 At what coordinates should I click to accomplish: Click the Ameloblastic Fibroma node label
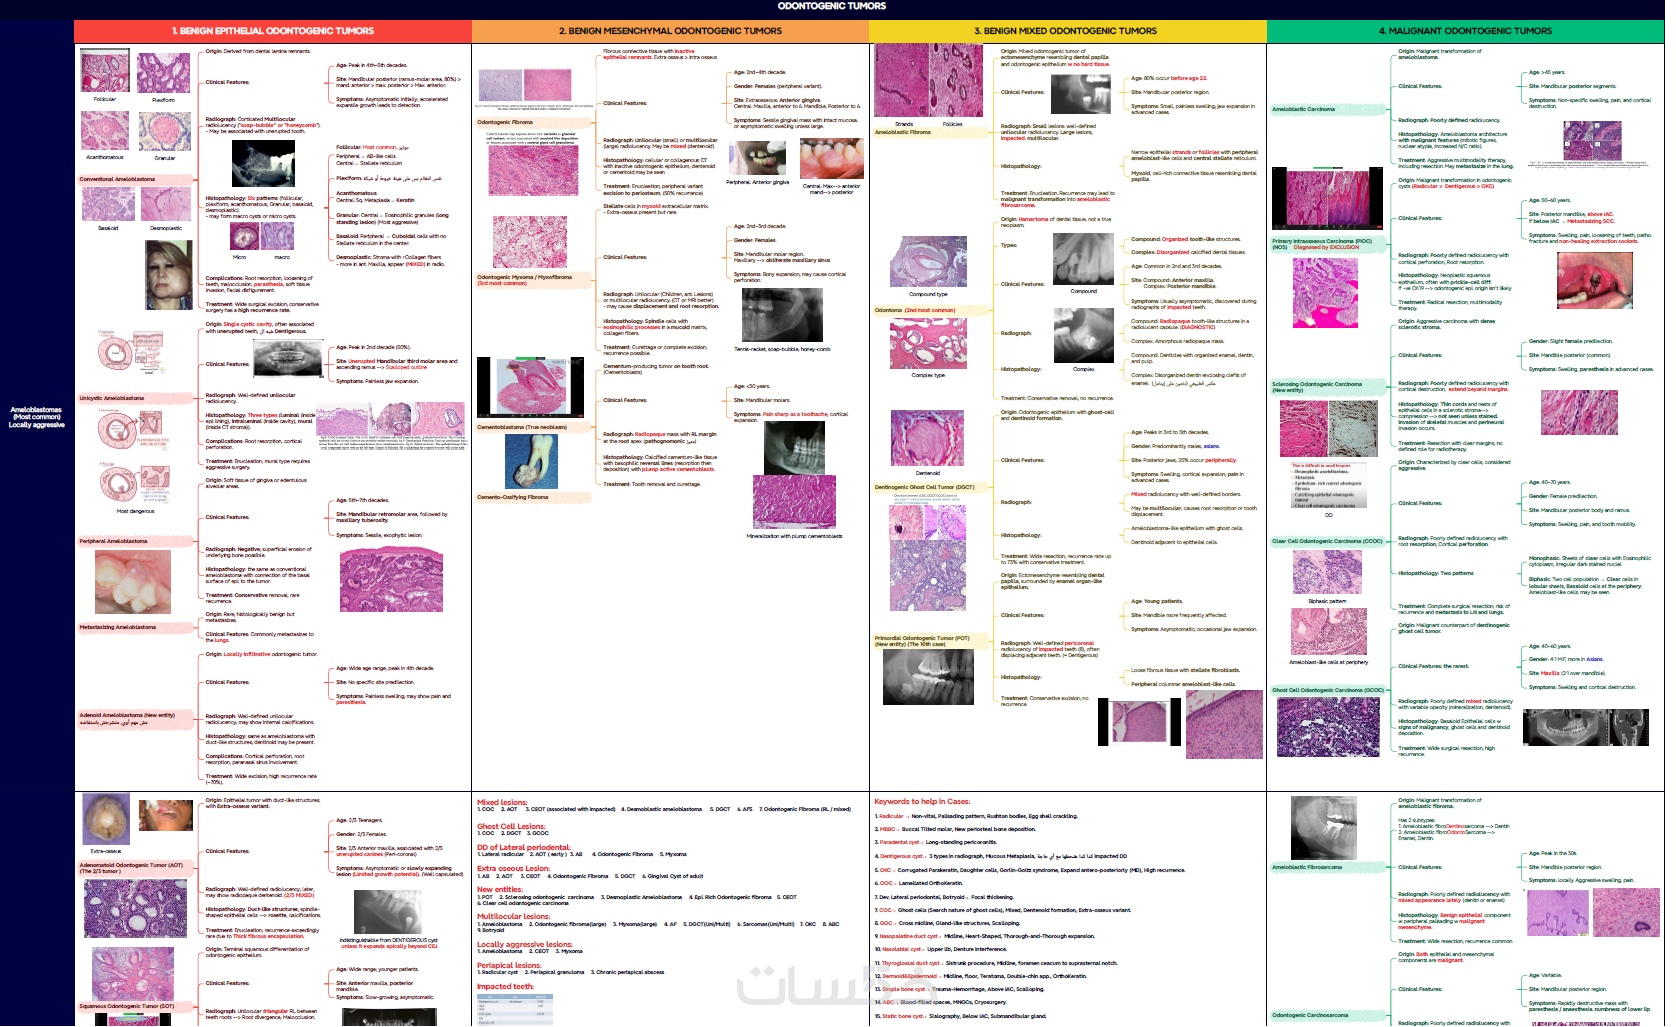pyautogui.click(x=931, y=132)
